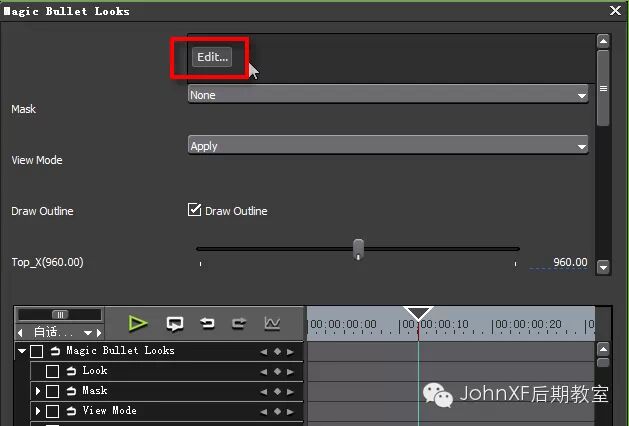This screenshot has width=629, height=426.
Task: Click the Top_X slider handle
Action: click(x=358, y=250)
